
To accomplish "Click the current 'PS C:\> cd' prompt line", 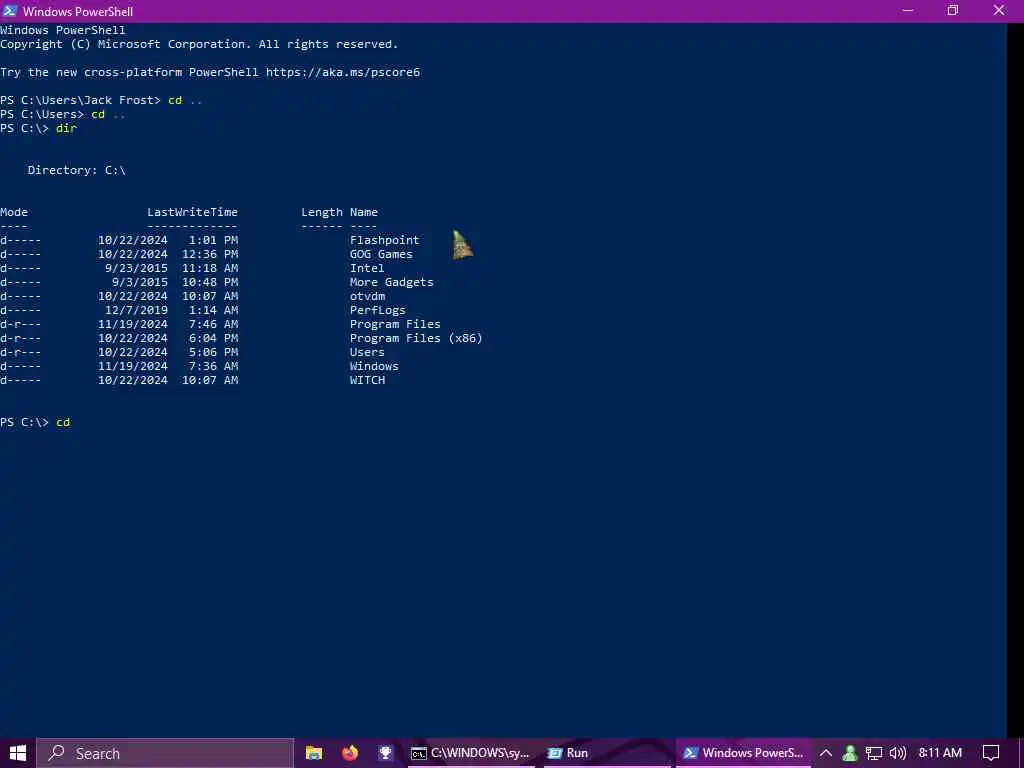I will pos(35,423).
